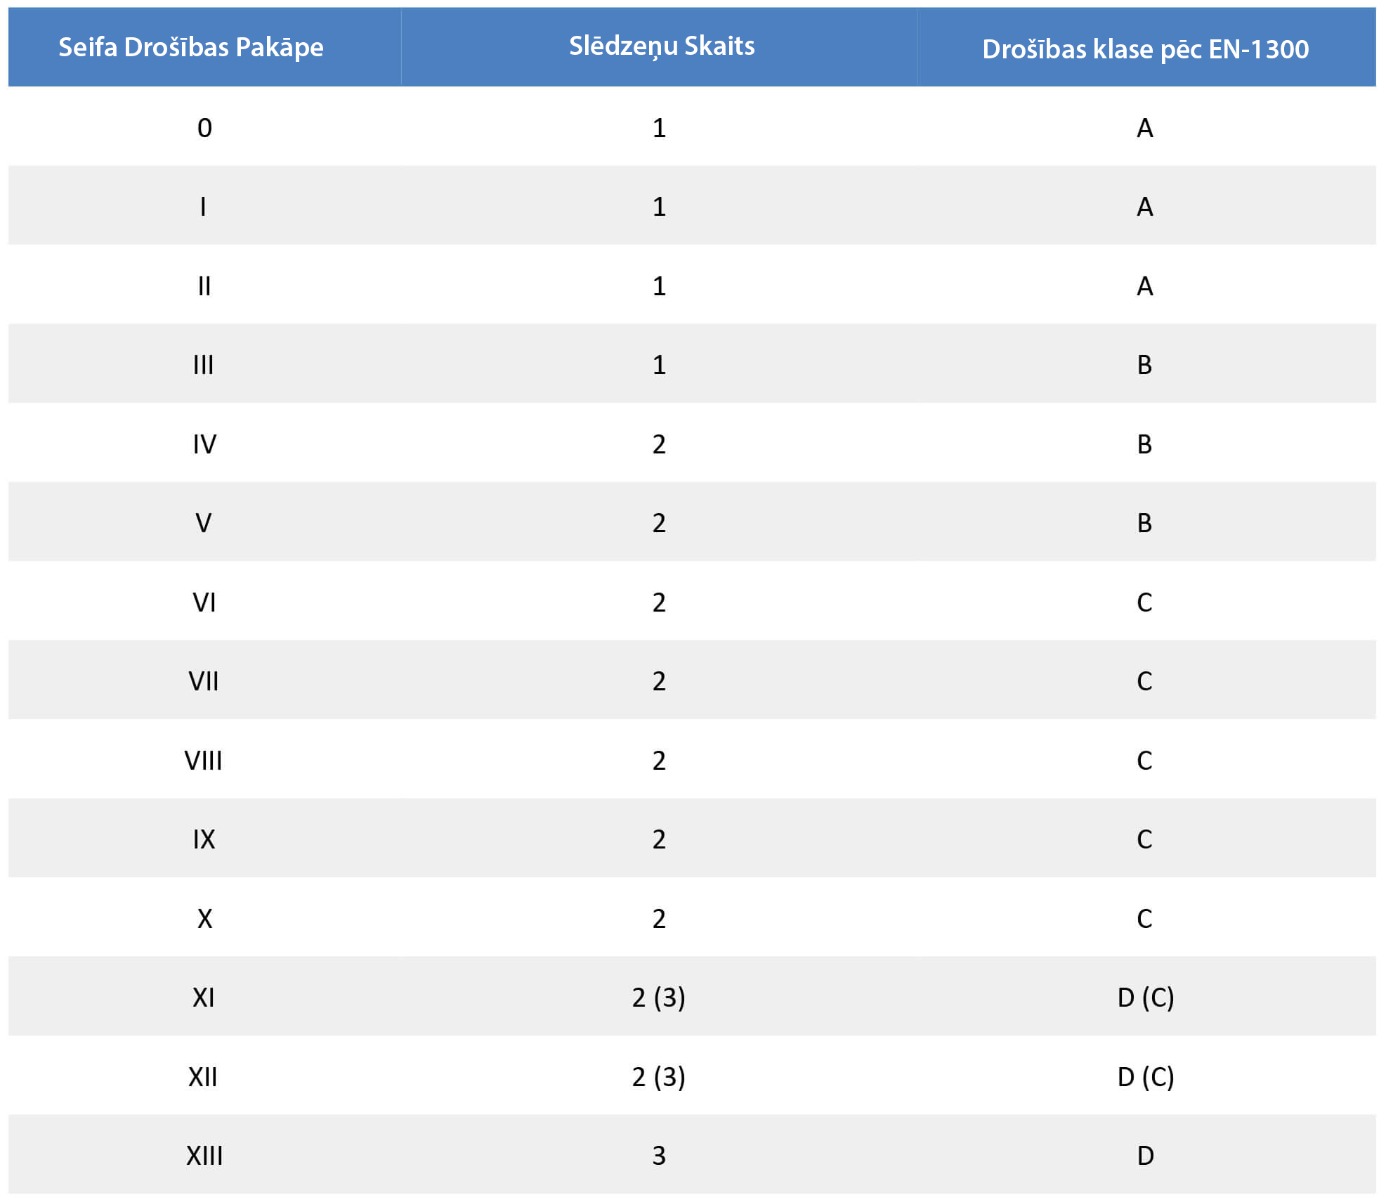Screen dimensions: 1386x1200
Task: Select class 'D' in the XIII row
Action: click(x=1145, y=1156)
